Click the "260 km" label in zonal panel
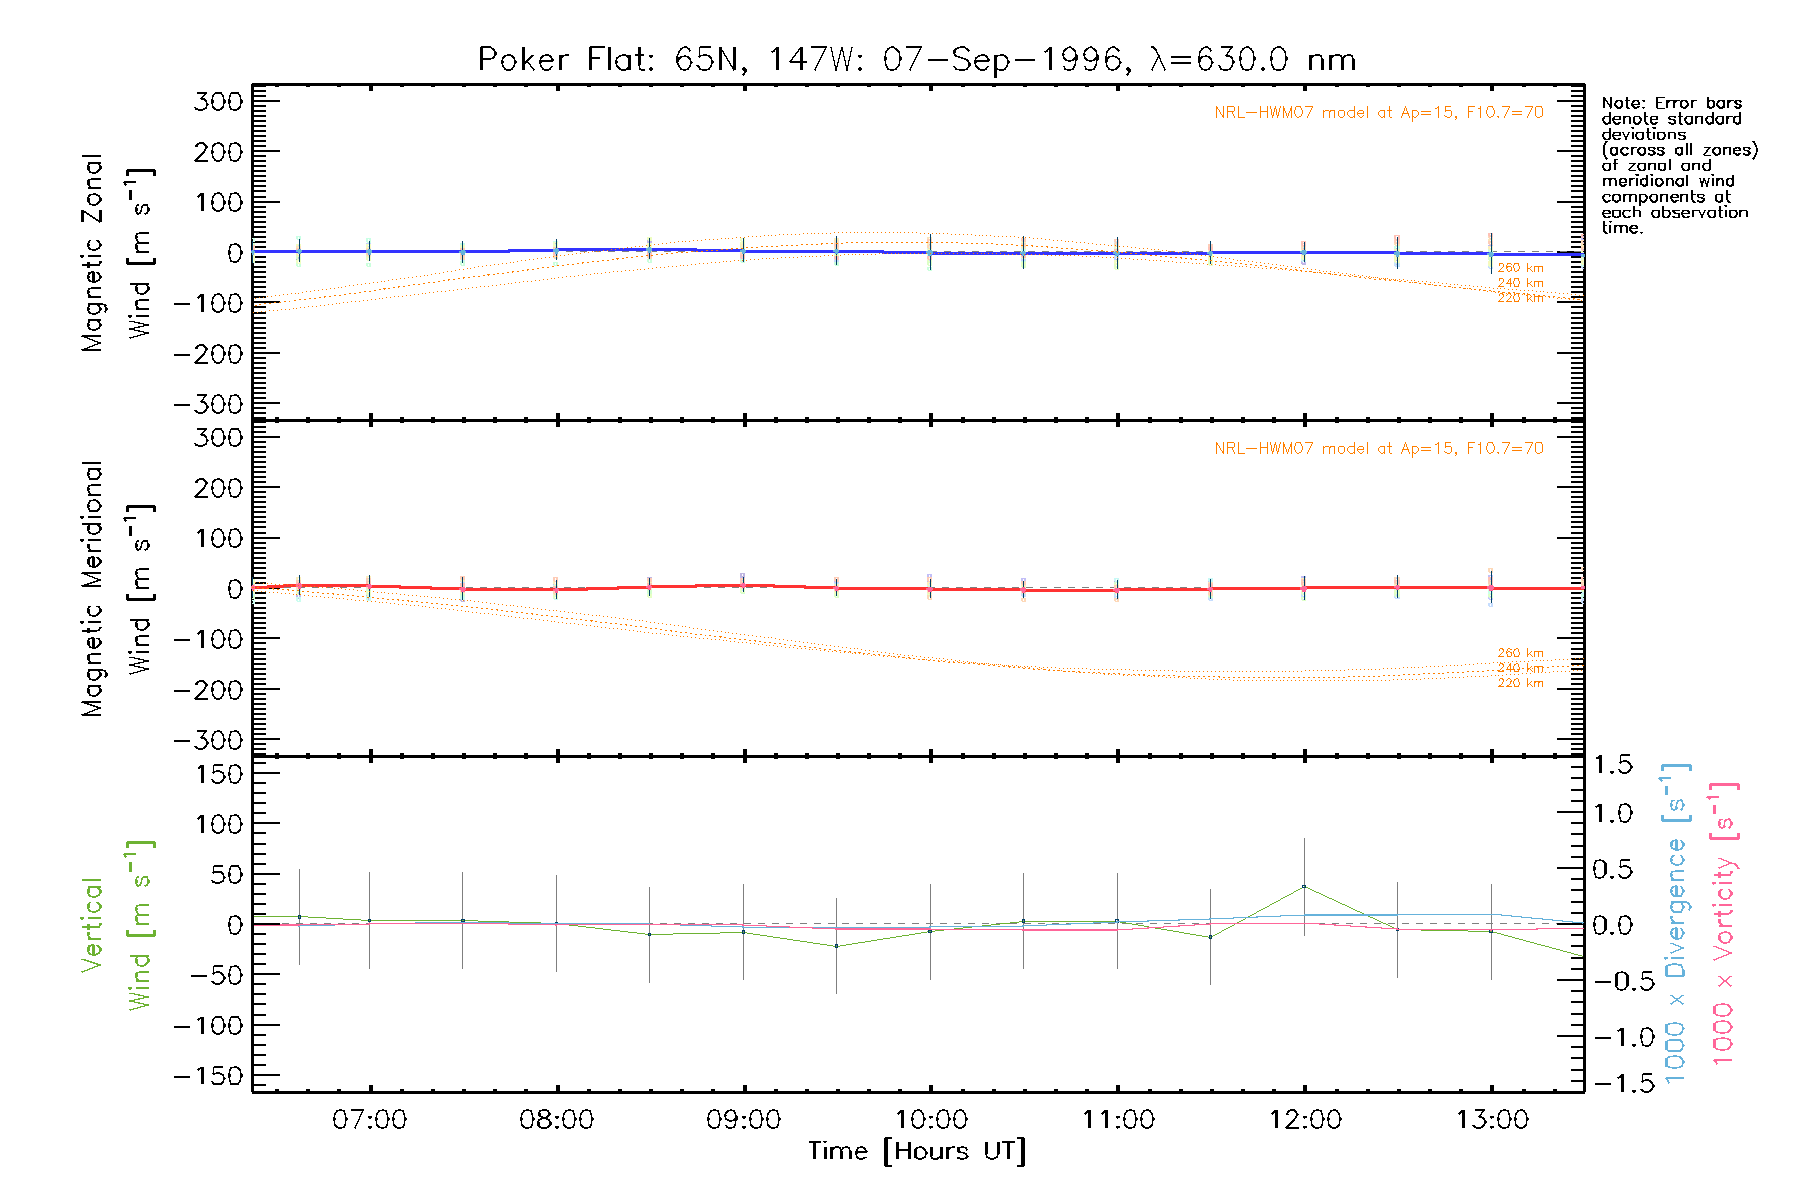Screen dimensions: 1800x1200 click(x=1520, y=268)
